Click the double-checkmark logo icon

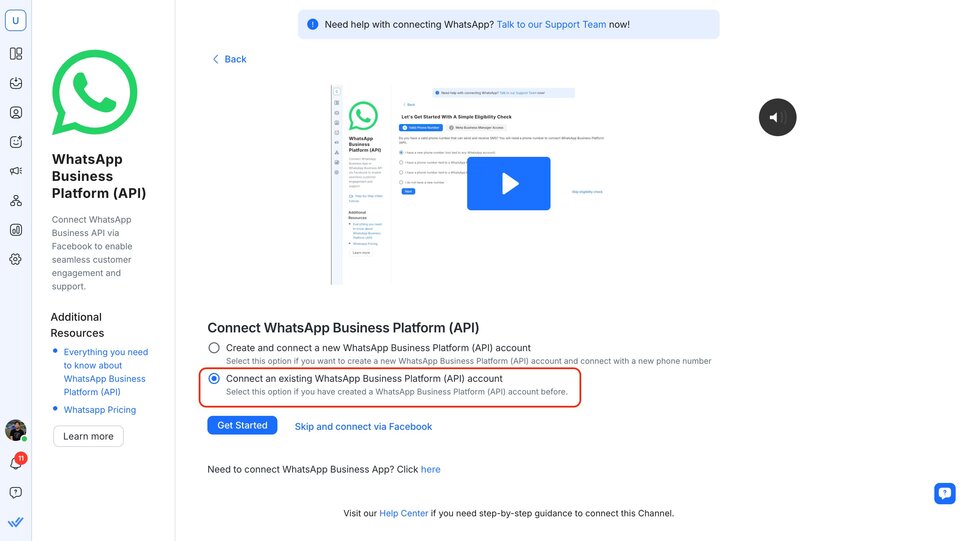(16, 522)
